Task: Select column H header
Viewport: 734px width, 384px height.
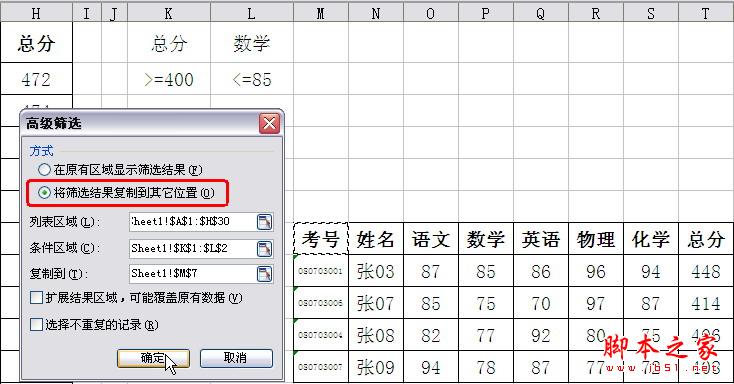Action: 36,14
